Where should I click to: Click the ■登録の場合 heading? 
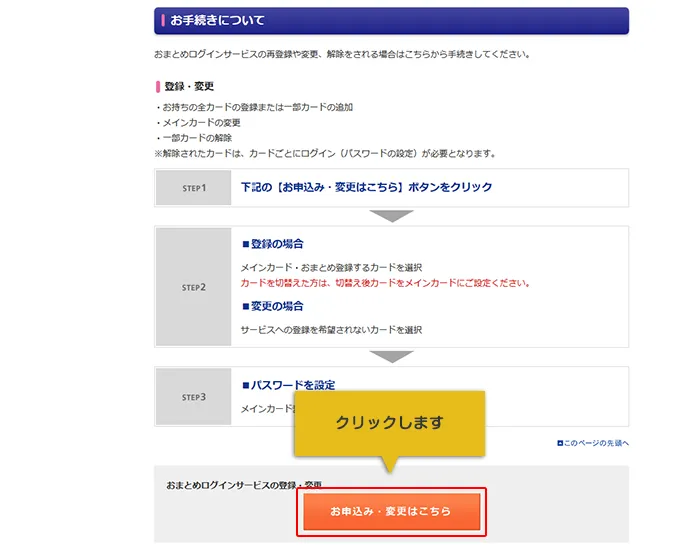click(x=273, y=244)
